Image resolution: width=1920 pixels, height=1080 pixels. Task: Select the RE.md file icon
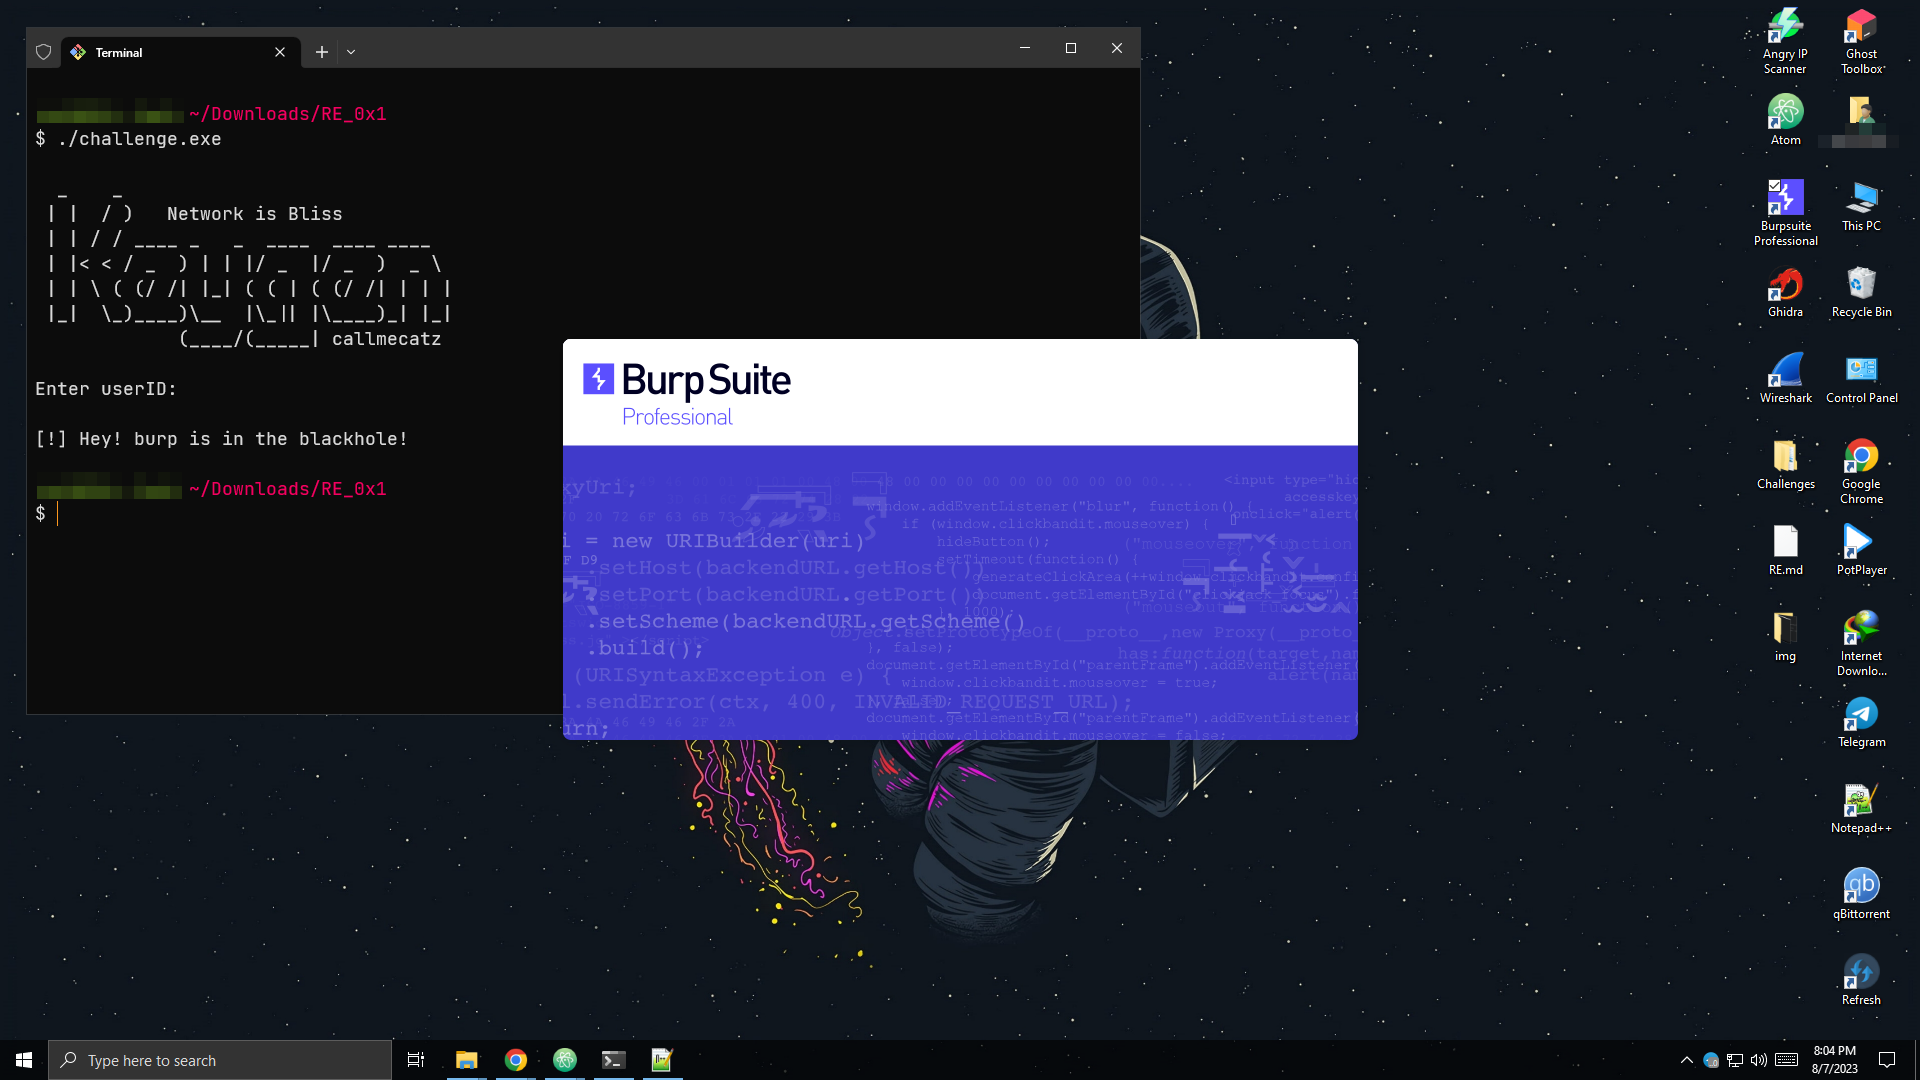tap(1785, 549)
